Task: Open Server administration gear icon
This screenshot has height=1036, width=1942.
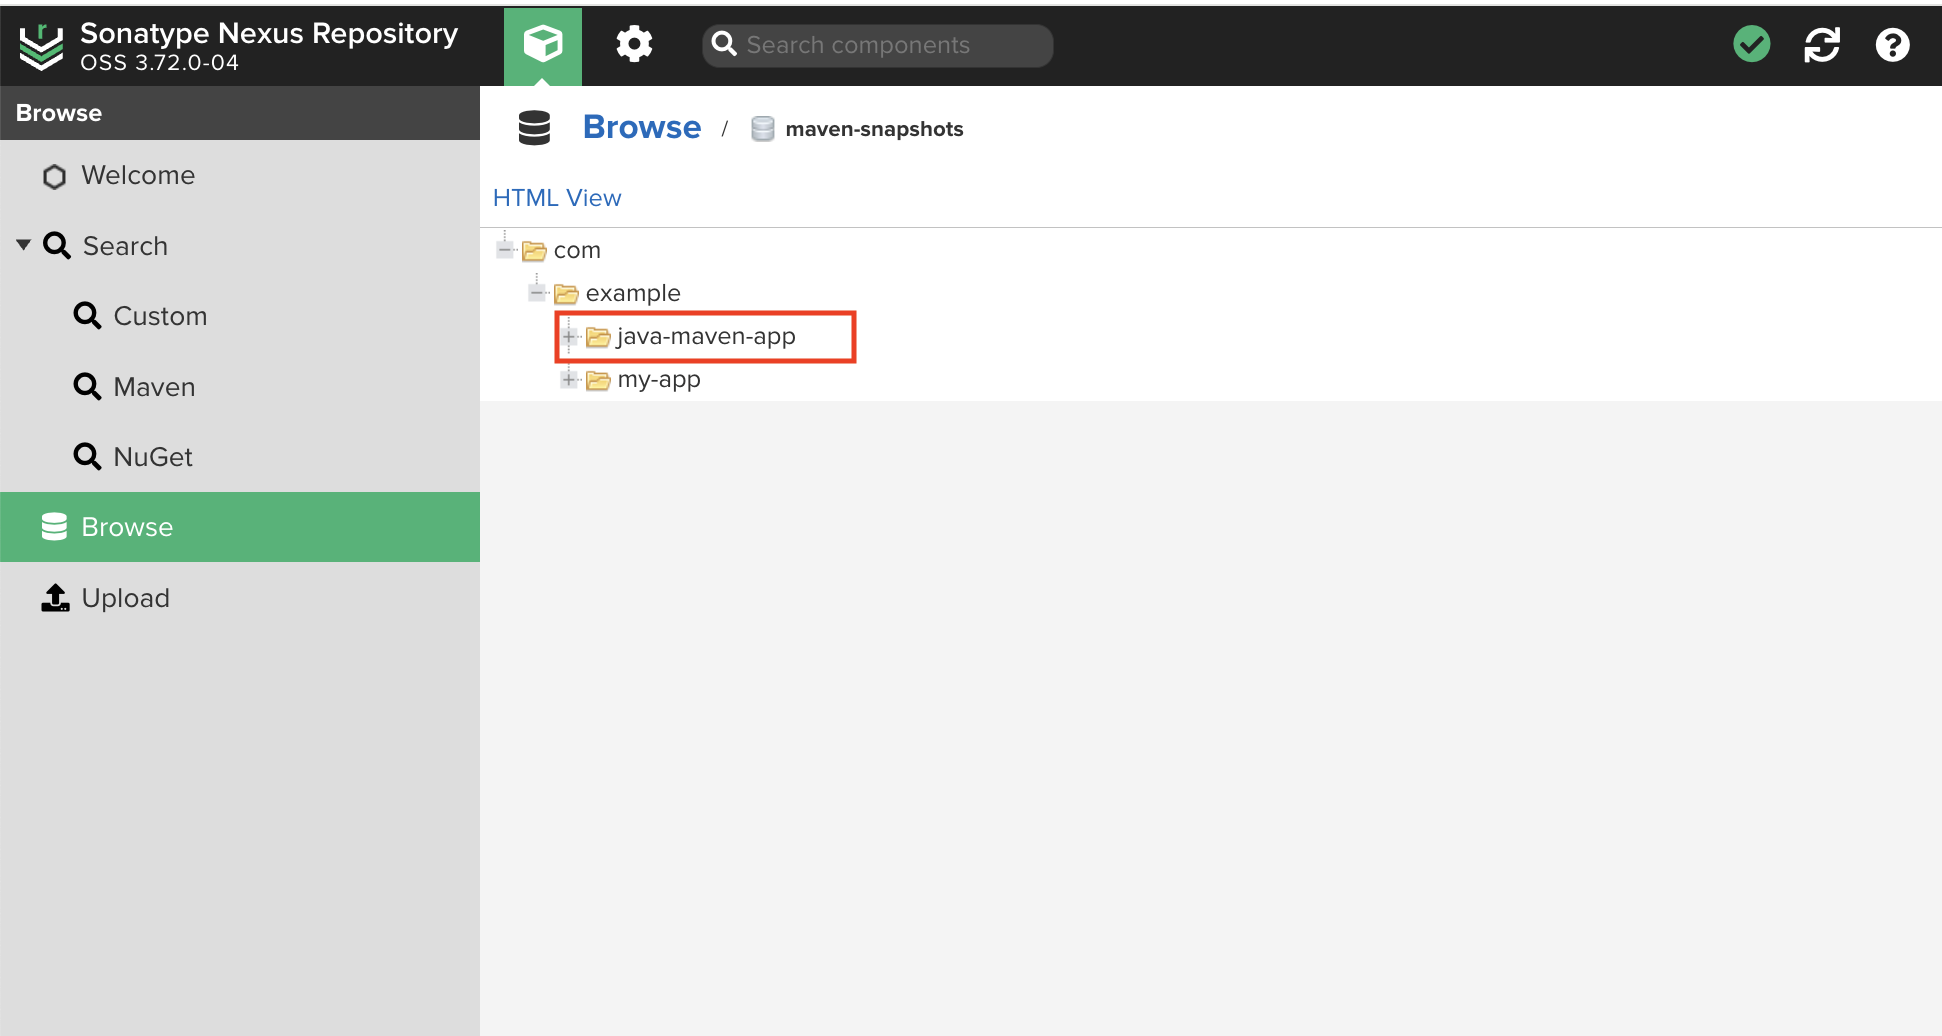Action: point(634,45)
